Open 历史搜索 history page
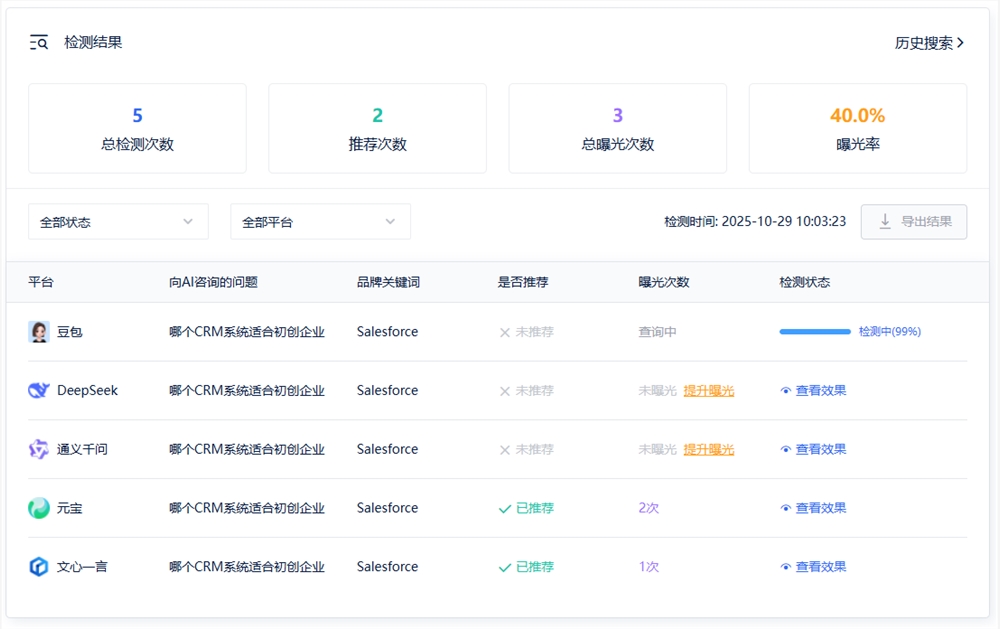The width and height of the screenshot is (1000, 629). pyautogui.click(x=924, y=43)
